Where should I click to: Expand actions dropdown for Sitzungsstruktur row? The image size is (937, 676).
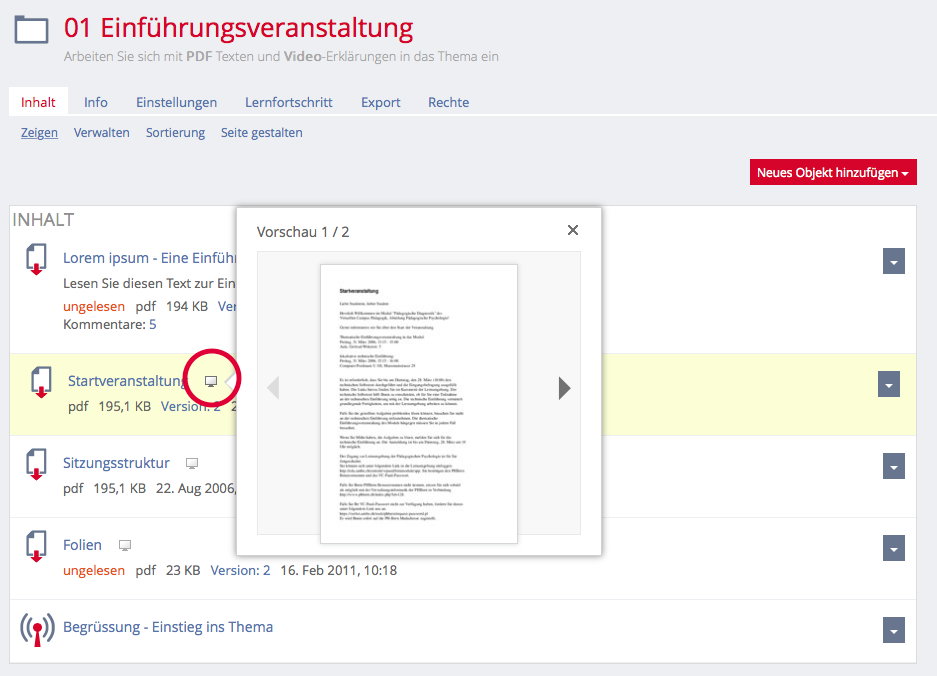pyautogui.click(x=894, y=466)
